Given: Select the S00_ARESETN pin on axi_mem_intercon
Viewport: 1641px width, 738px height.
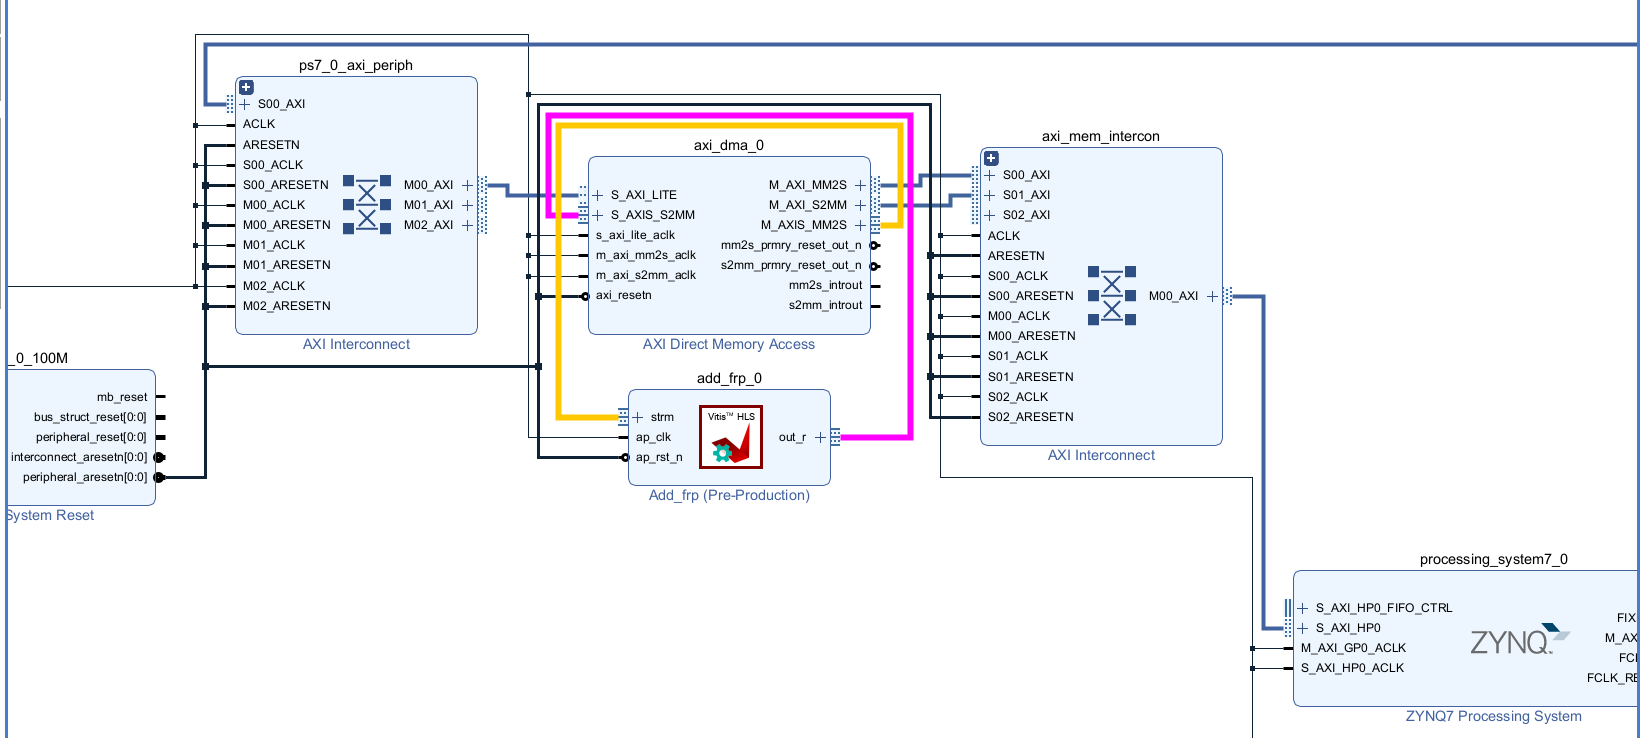Looking at the screenshot, I should (x=1031, y=296).
